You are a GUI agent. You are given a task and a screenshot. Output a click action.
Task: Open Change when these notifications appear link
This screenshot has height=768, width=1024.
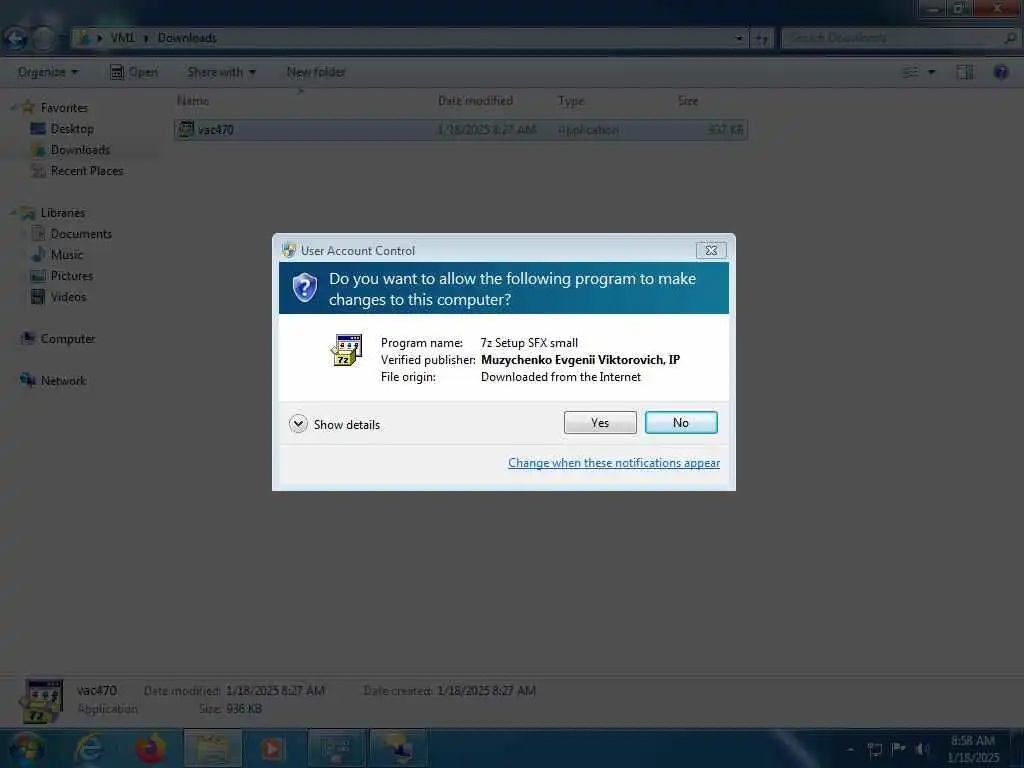pyautogui.click(x=613, y=463)
